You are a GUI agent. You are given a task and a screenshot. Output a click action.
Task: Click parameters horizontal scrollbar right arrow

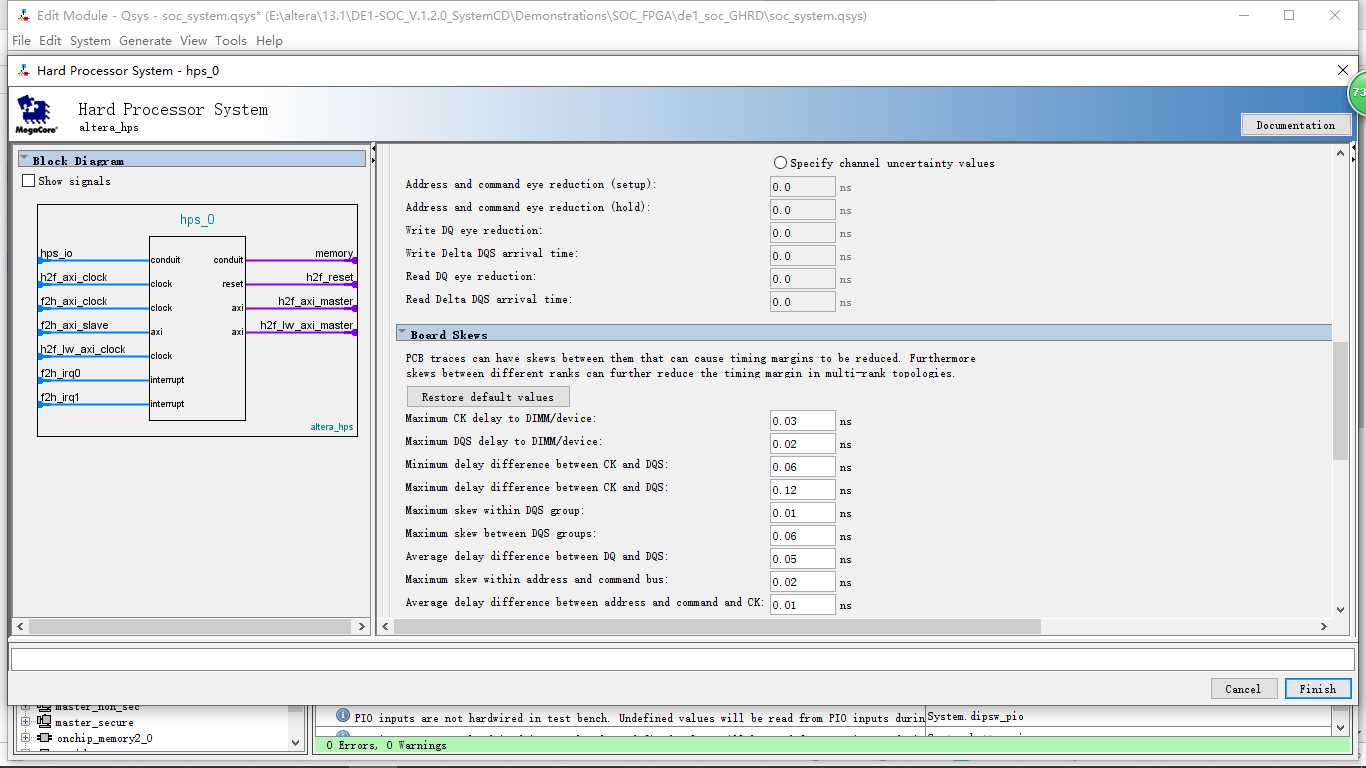[1324, 626]
